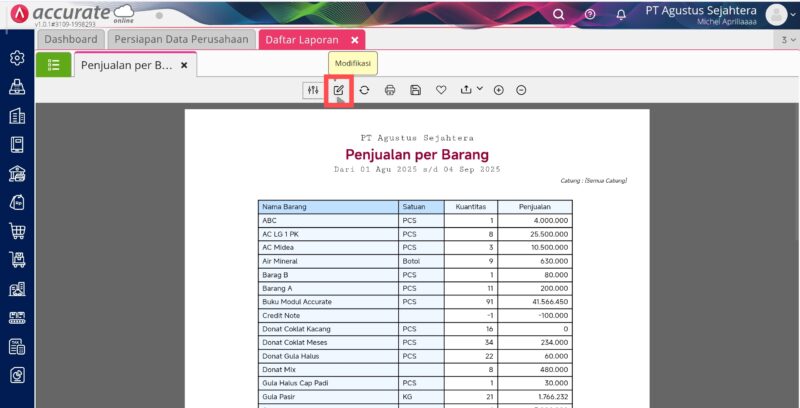Zoom out the report with minus icon

522,90
